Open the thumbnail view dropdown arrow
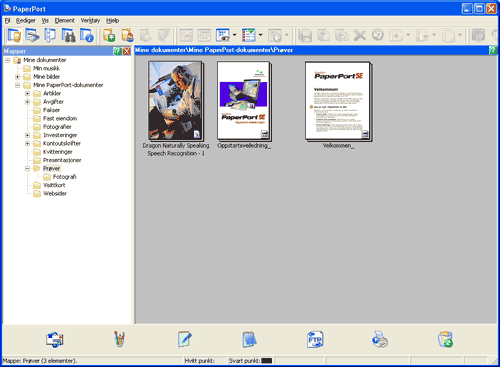 point(234,35)
